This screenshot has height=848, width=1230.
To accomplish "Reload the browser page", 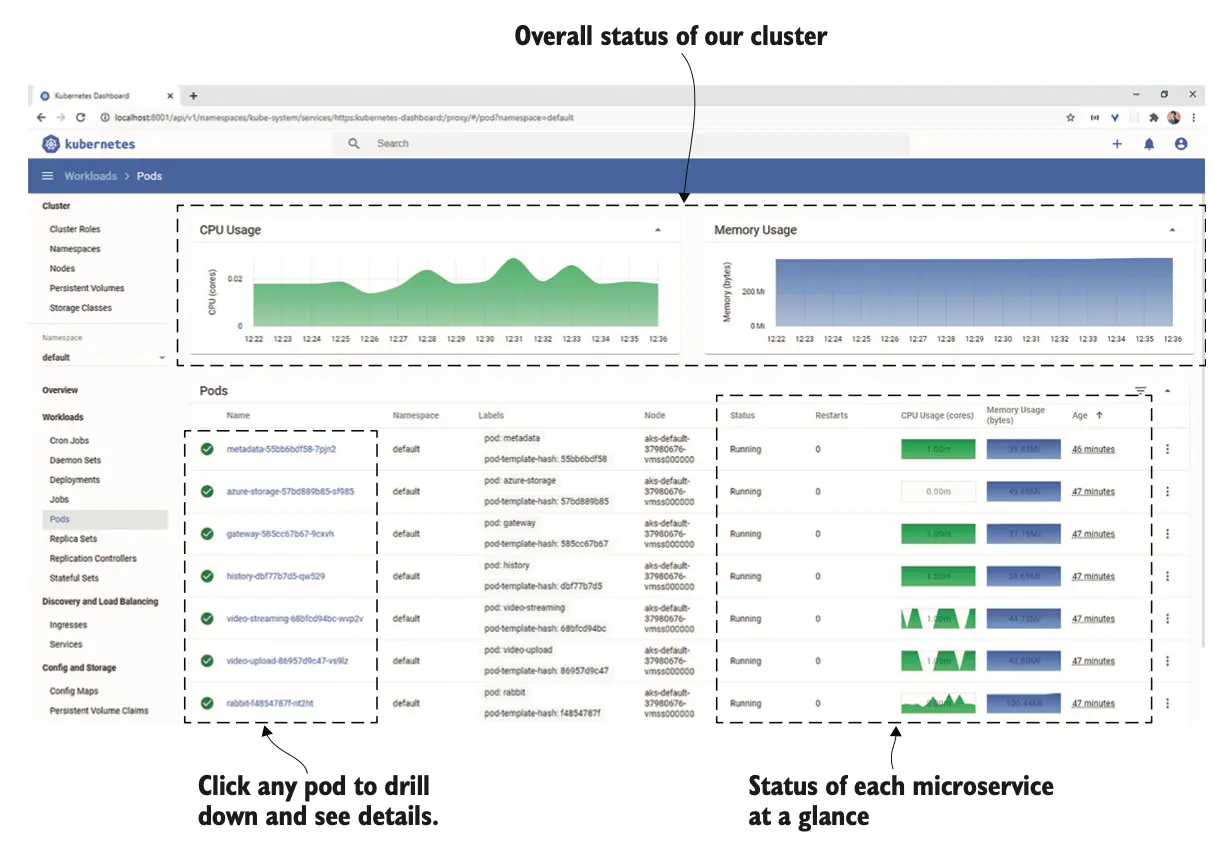I will [81, 117].
